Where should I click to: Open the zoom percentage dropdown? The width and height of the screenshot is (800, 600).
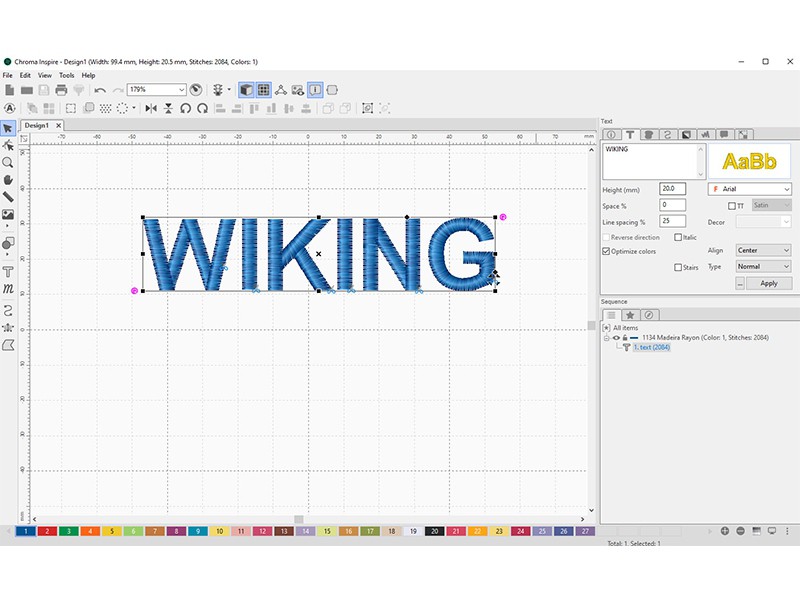[x=156, y=90]
